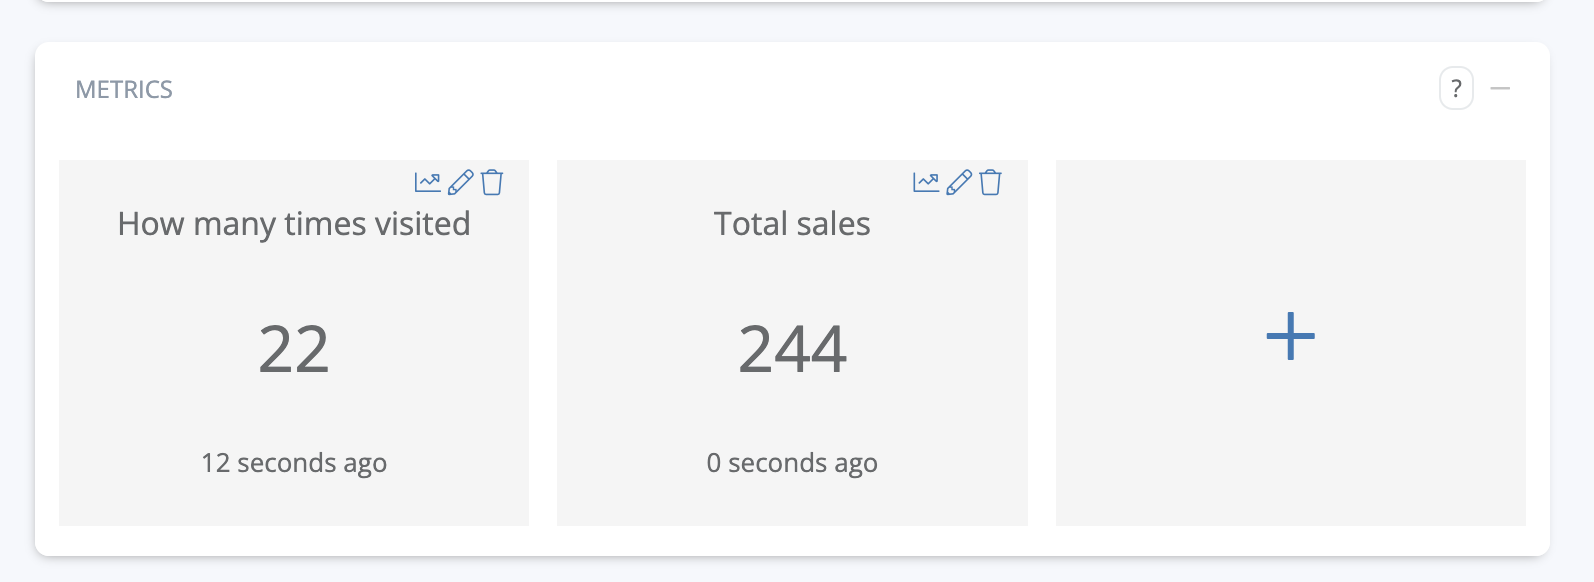Click the Total sales title
Viewport: 1594px width, 582px height.
792,224
